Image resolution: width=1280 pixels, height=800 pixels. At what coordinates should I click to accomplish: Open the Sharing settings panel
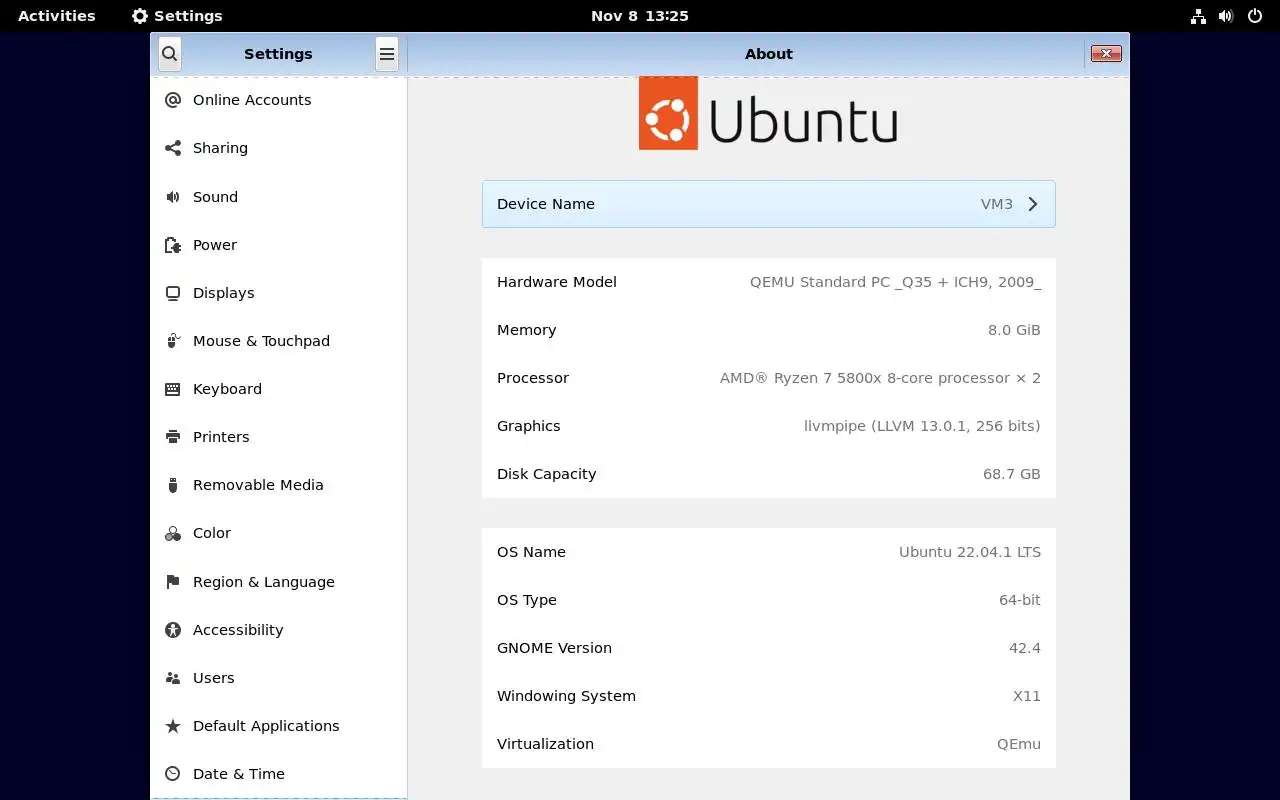[279, 148]
